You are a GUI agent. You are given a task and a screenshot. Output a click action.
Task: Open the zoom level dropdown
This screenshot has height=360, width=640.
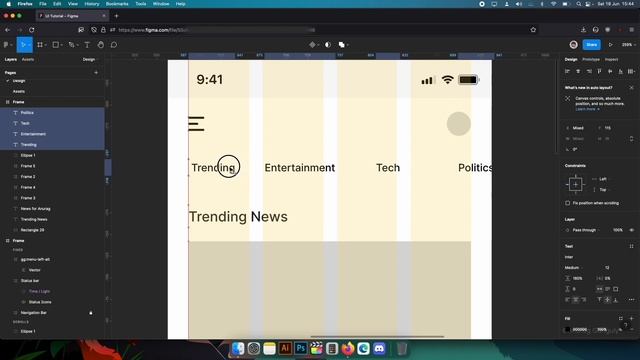coord(628,45)
